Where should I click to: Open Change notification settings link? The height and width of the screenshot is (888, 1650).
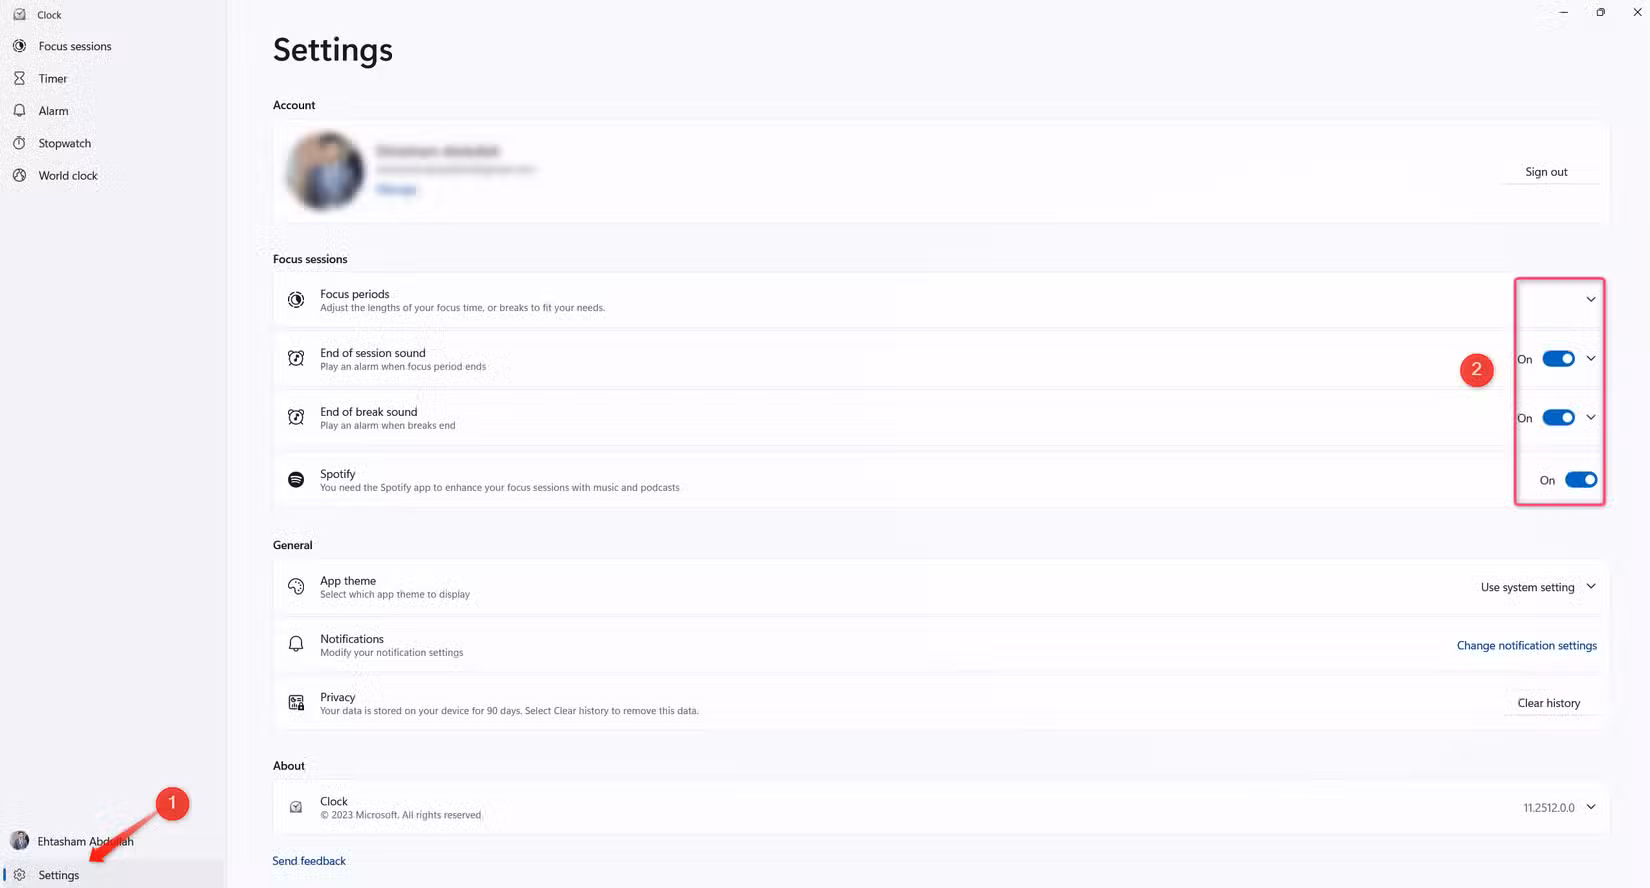(1526, 645)
